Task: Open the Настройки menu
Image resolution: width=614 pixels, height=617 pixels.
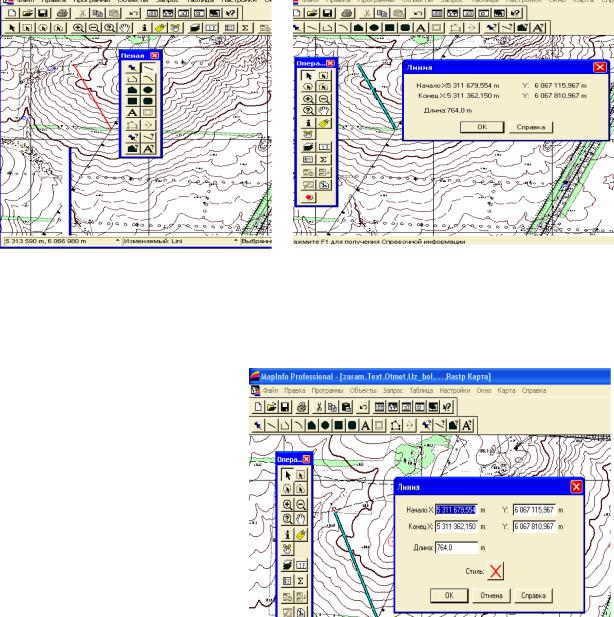Action: coord(455,390)
